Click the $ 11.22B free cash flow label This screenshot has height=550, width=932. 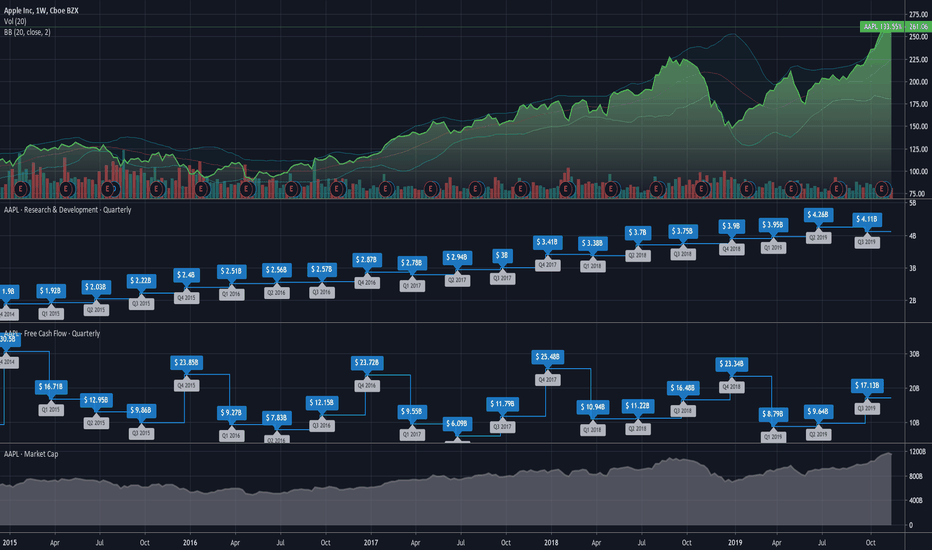point(638,406)
